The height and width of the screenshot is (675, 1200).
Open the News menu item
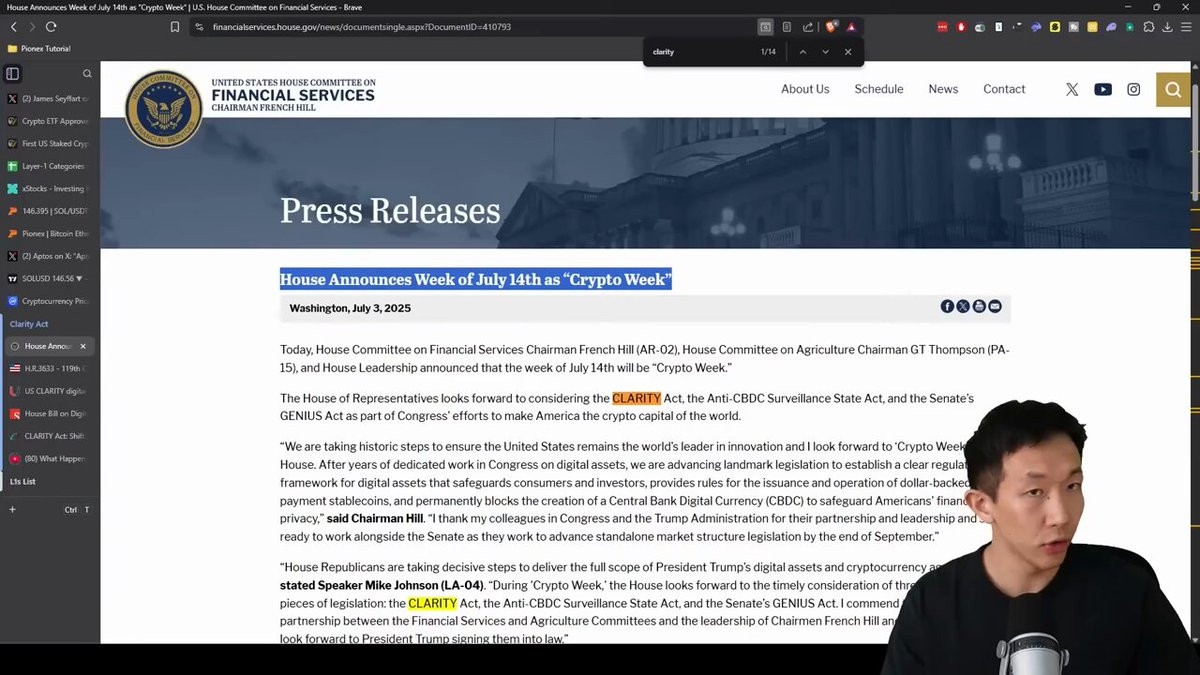click(x=943, y=89)
